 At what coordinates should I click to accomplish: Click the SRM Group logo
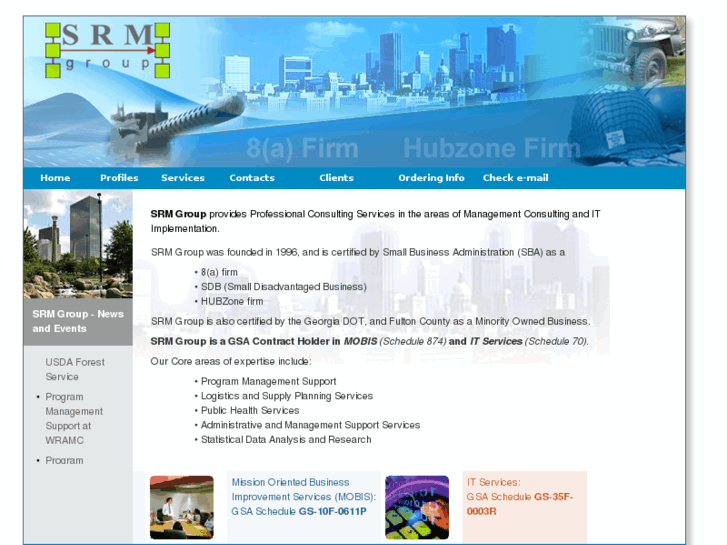[x=108, y=50]
